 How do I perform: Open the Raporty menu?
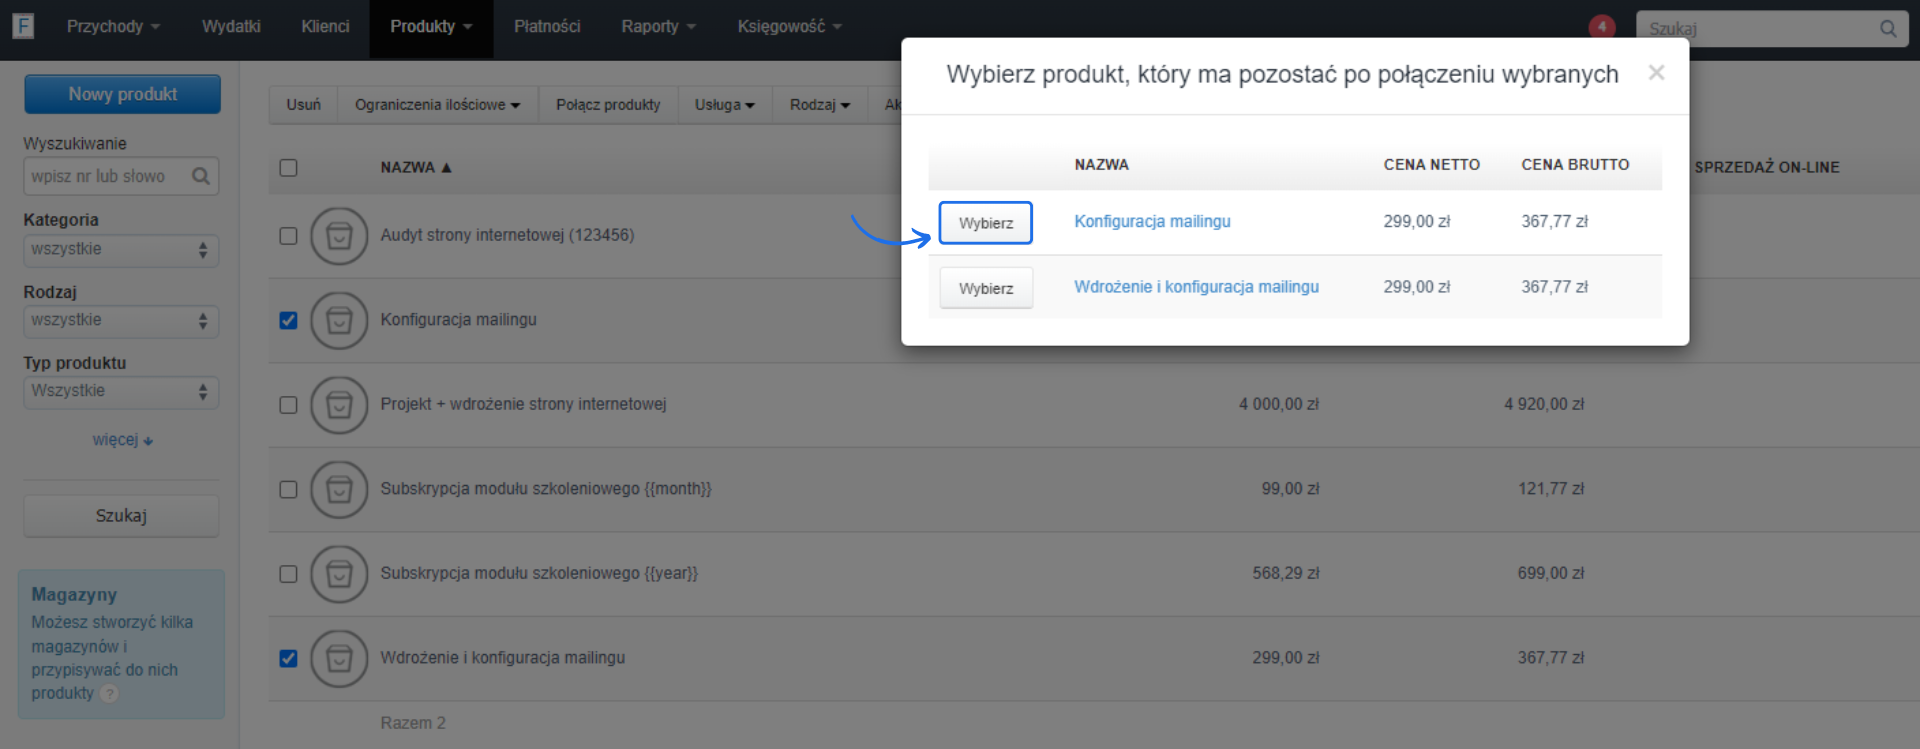pyautogui.click(x=657, y=27)
